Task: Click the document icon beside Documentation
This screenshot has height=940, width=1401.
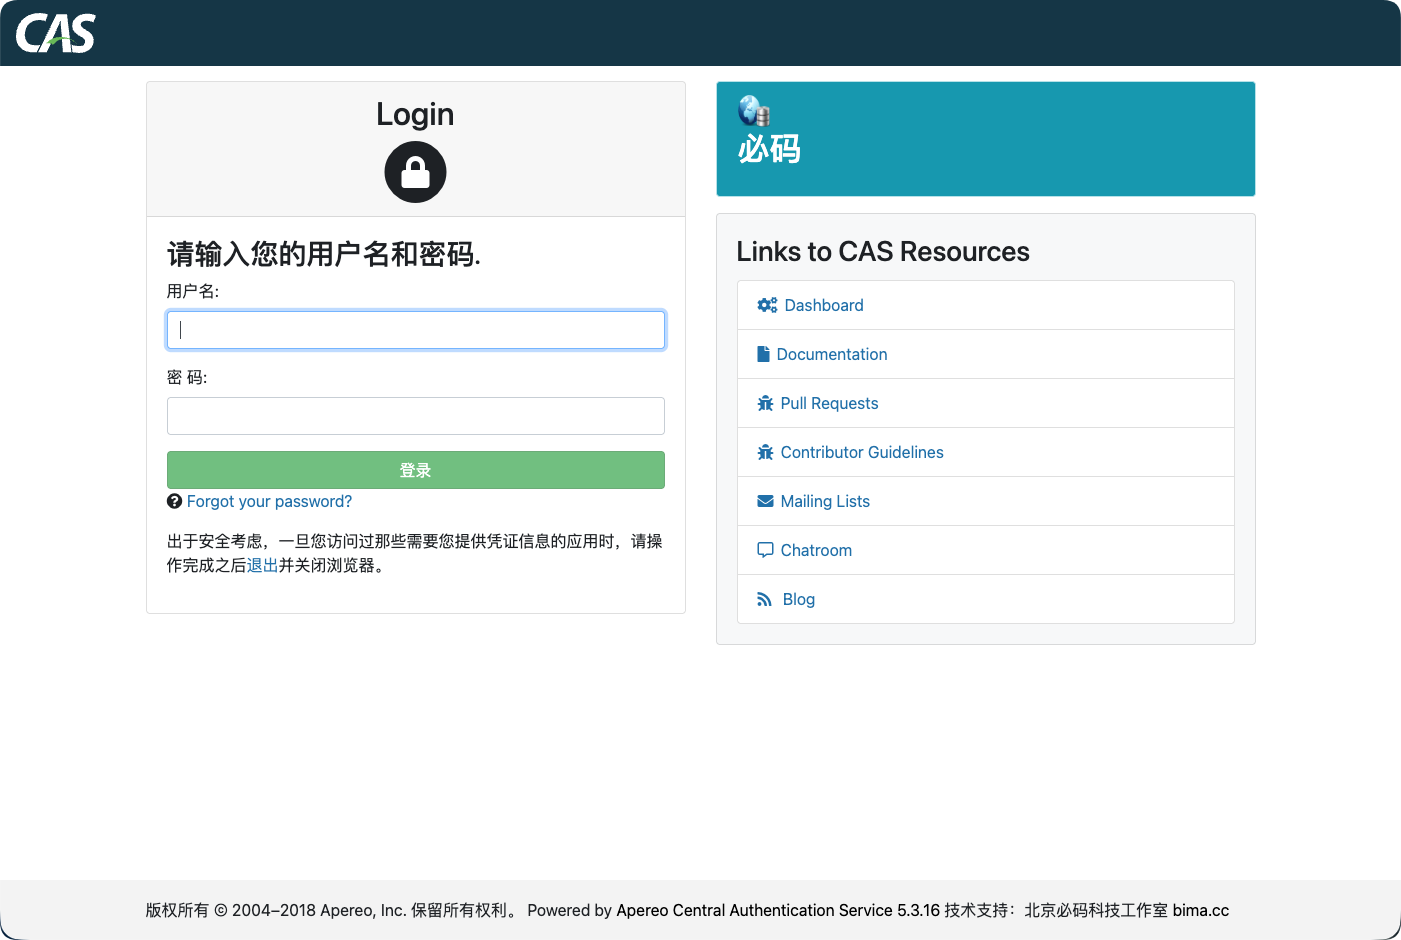Action: pos(765,353)
